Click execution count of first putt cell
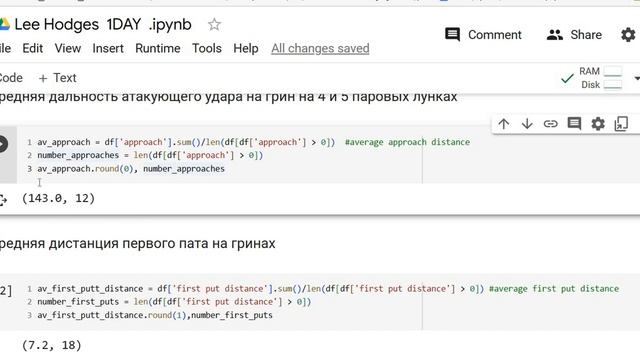640x360 pixels. pos(6,291)
